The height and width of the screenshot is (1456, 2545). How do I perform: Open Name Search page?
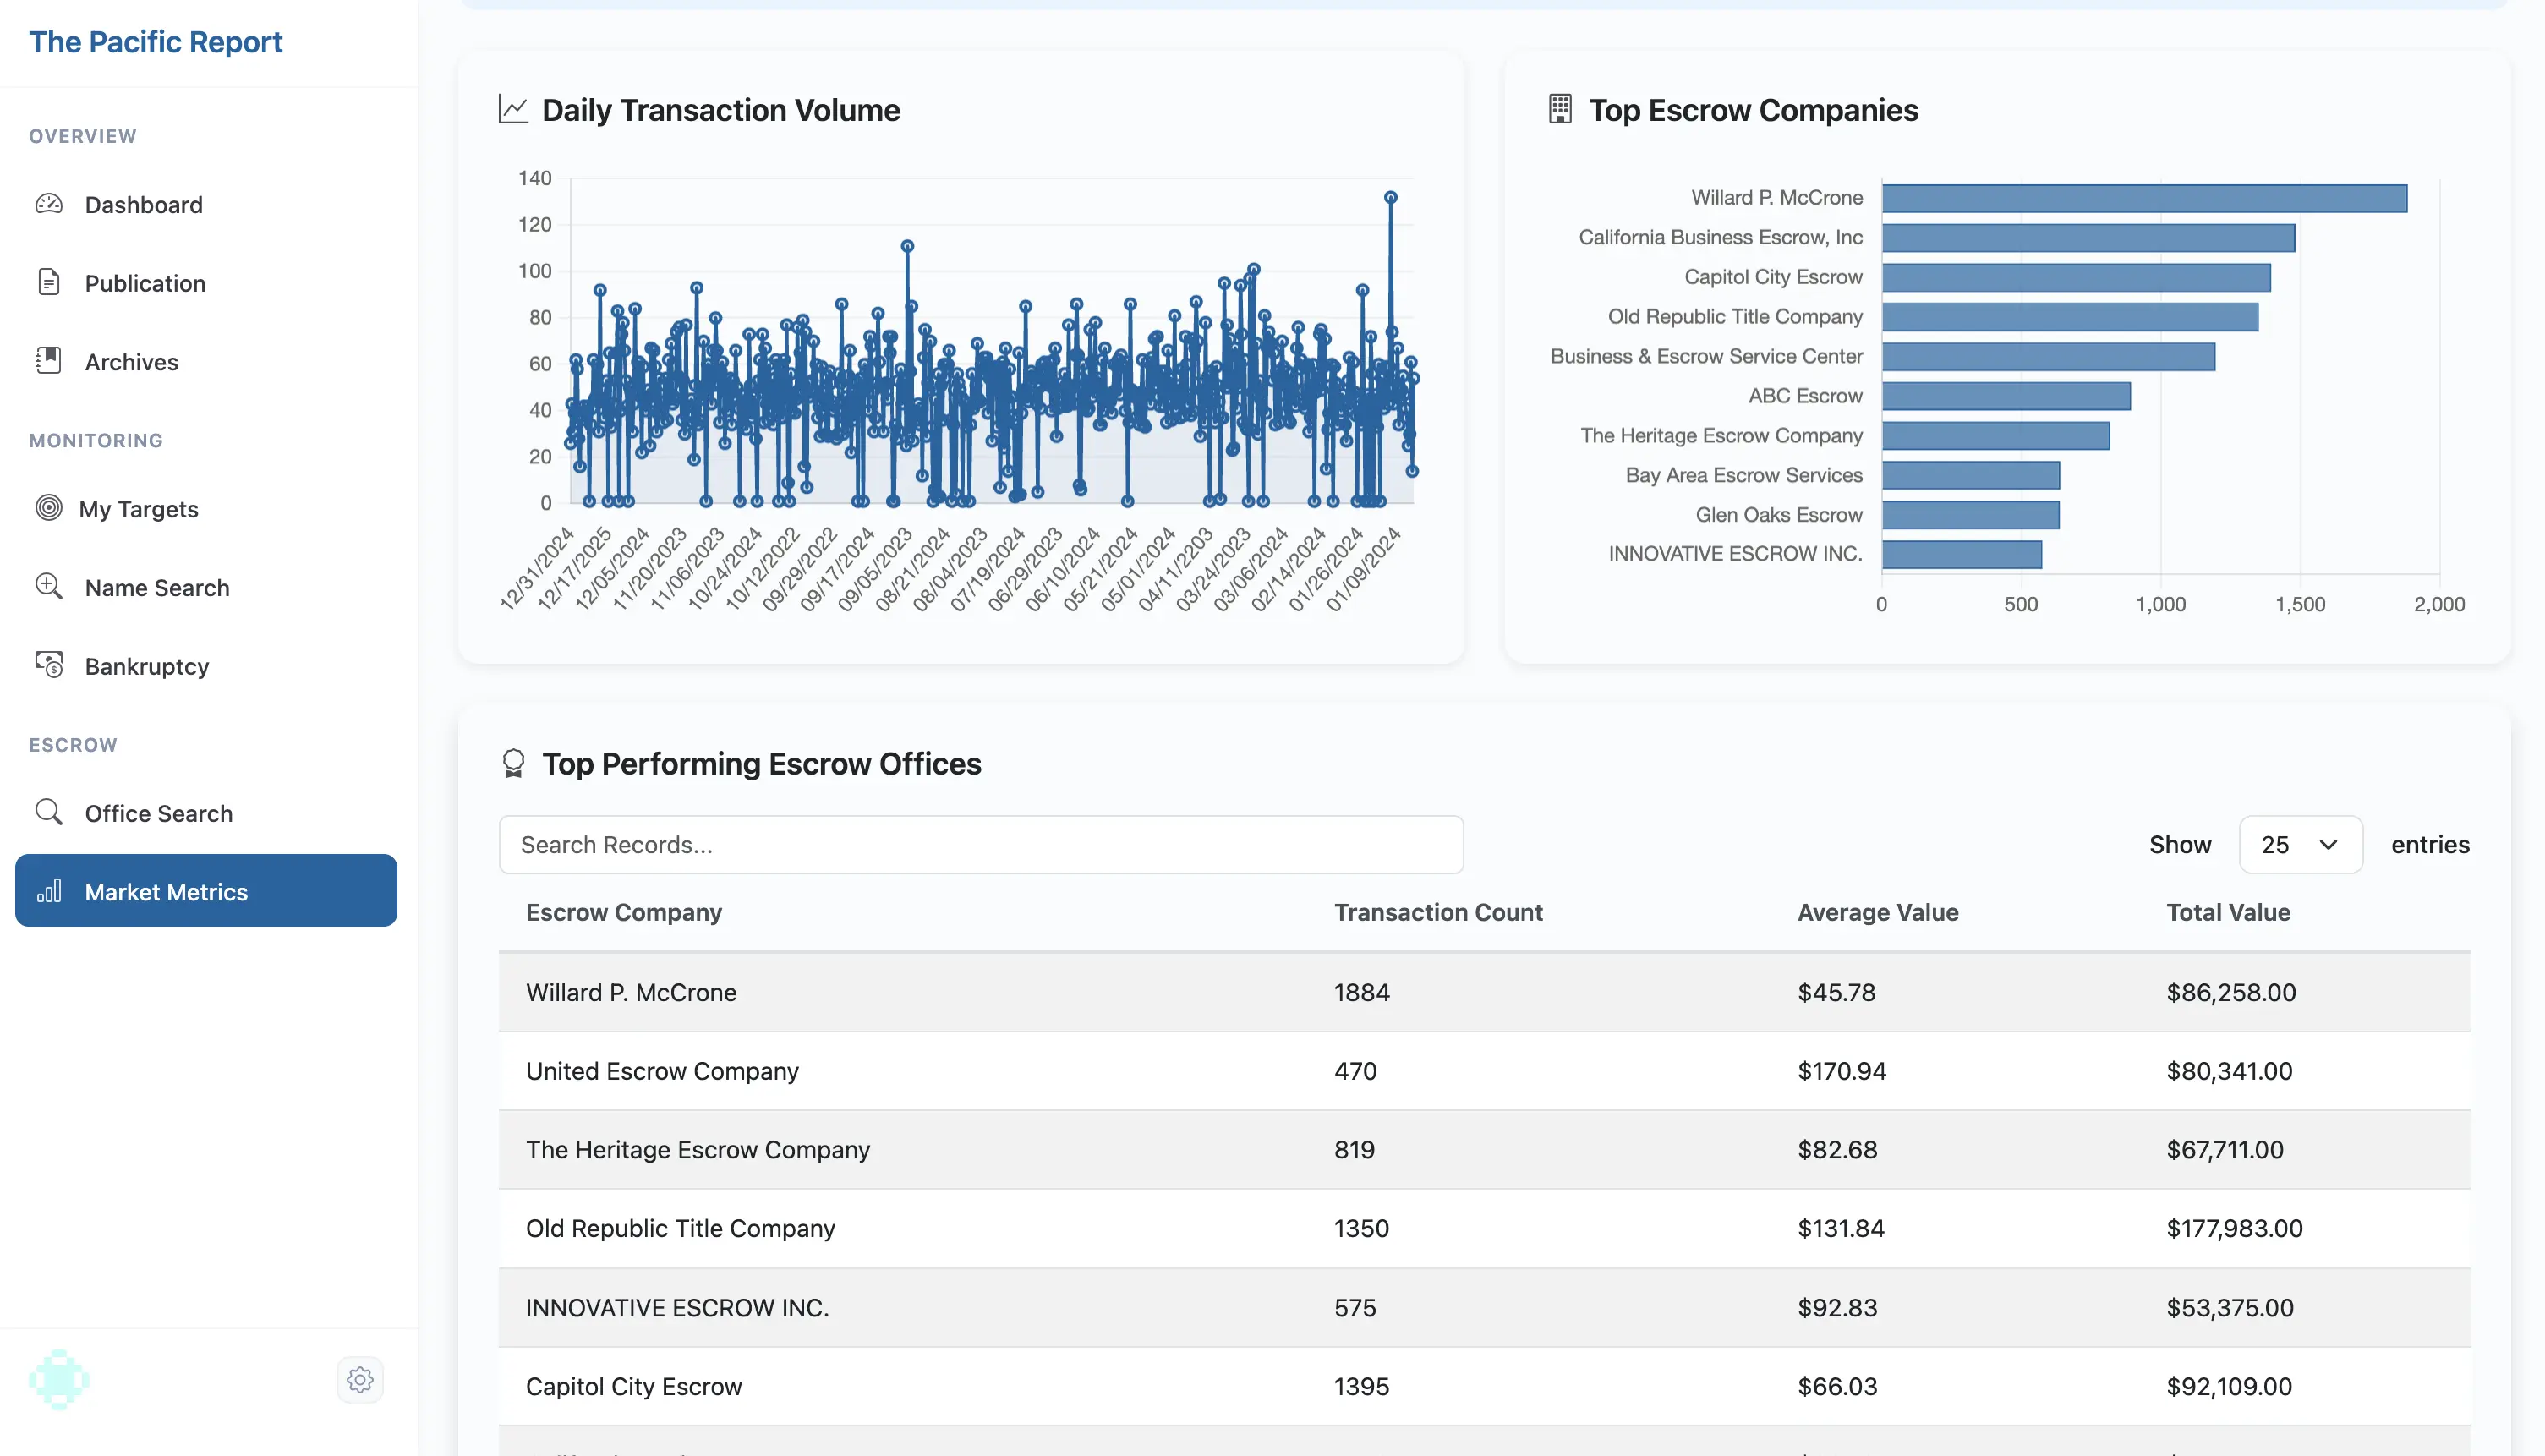click(x=207, y=587)
